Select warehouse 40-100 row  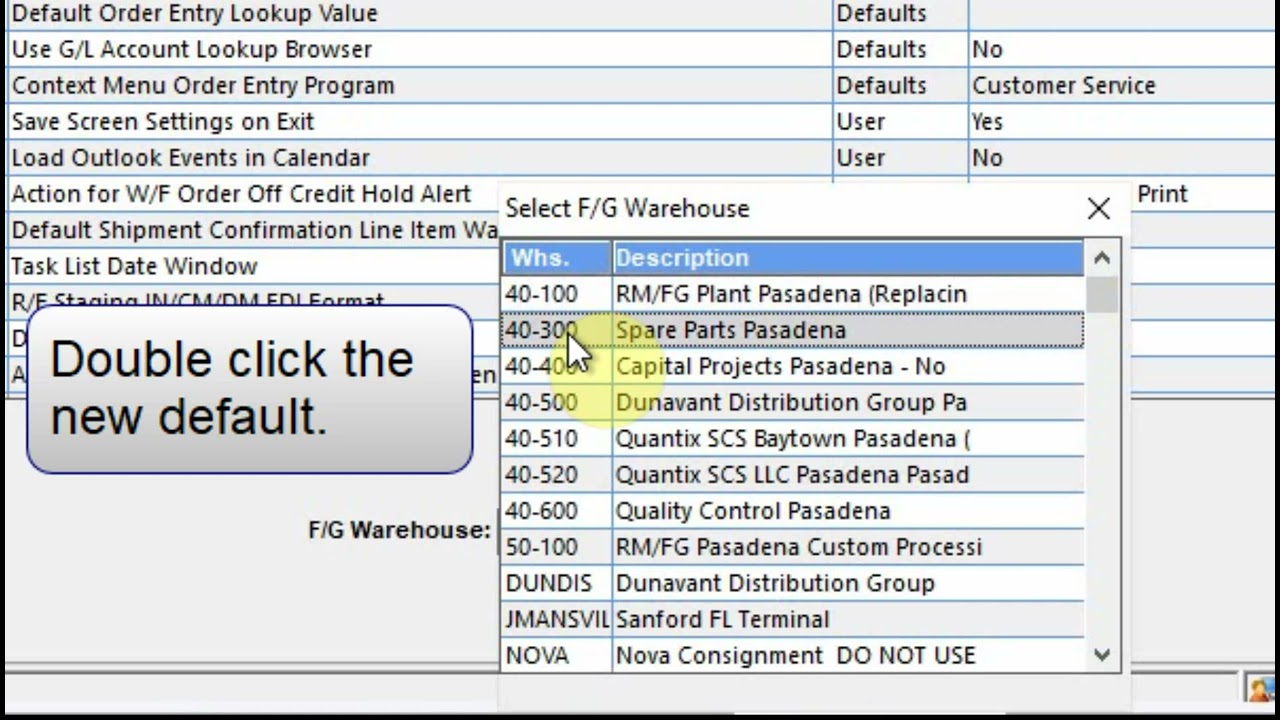pos(793,294)
